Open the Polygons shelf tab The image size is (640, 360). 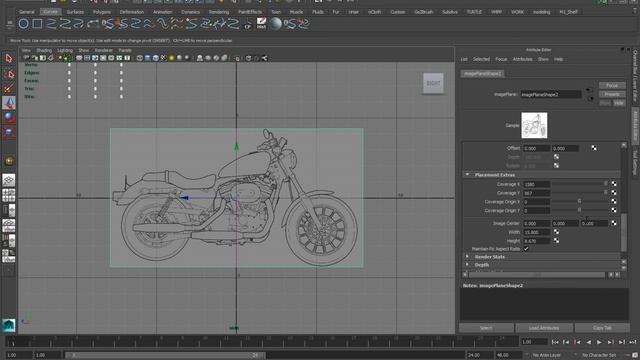click(x=102, y=12)
